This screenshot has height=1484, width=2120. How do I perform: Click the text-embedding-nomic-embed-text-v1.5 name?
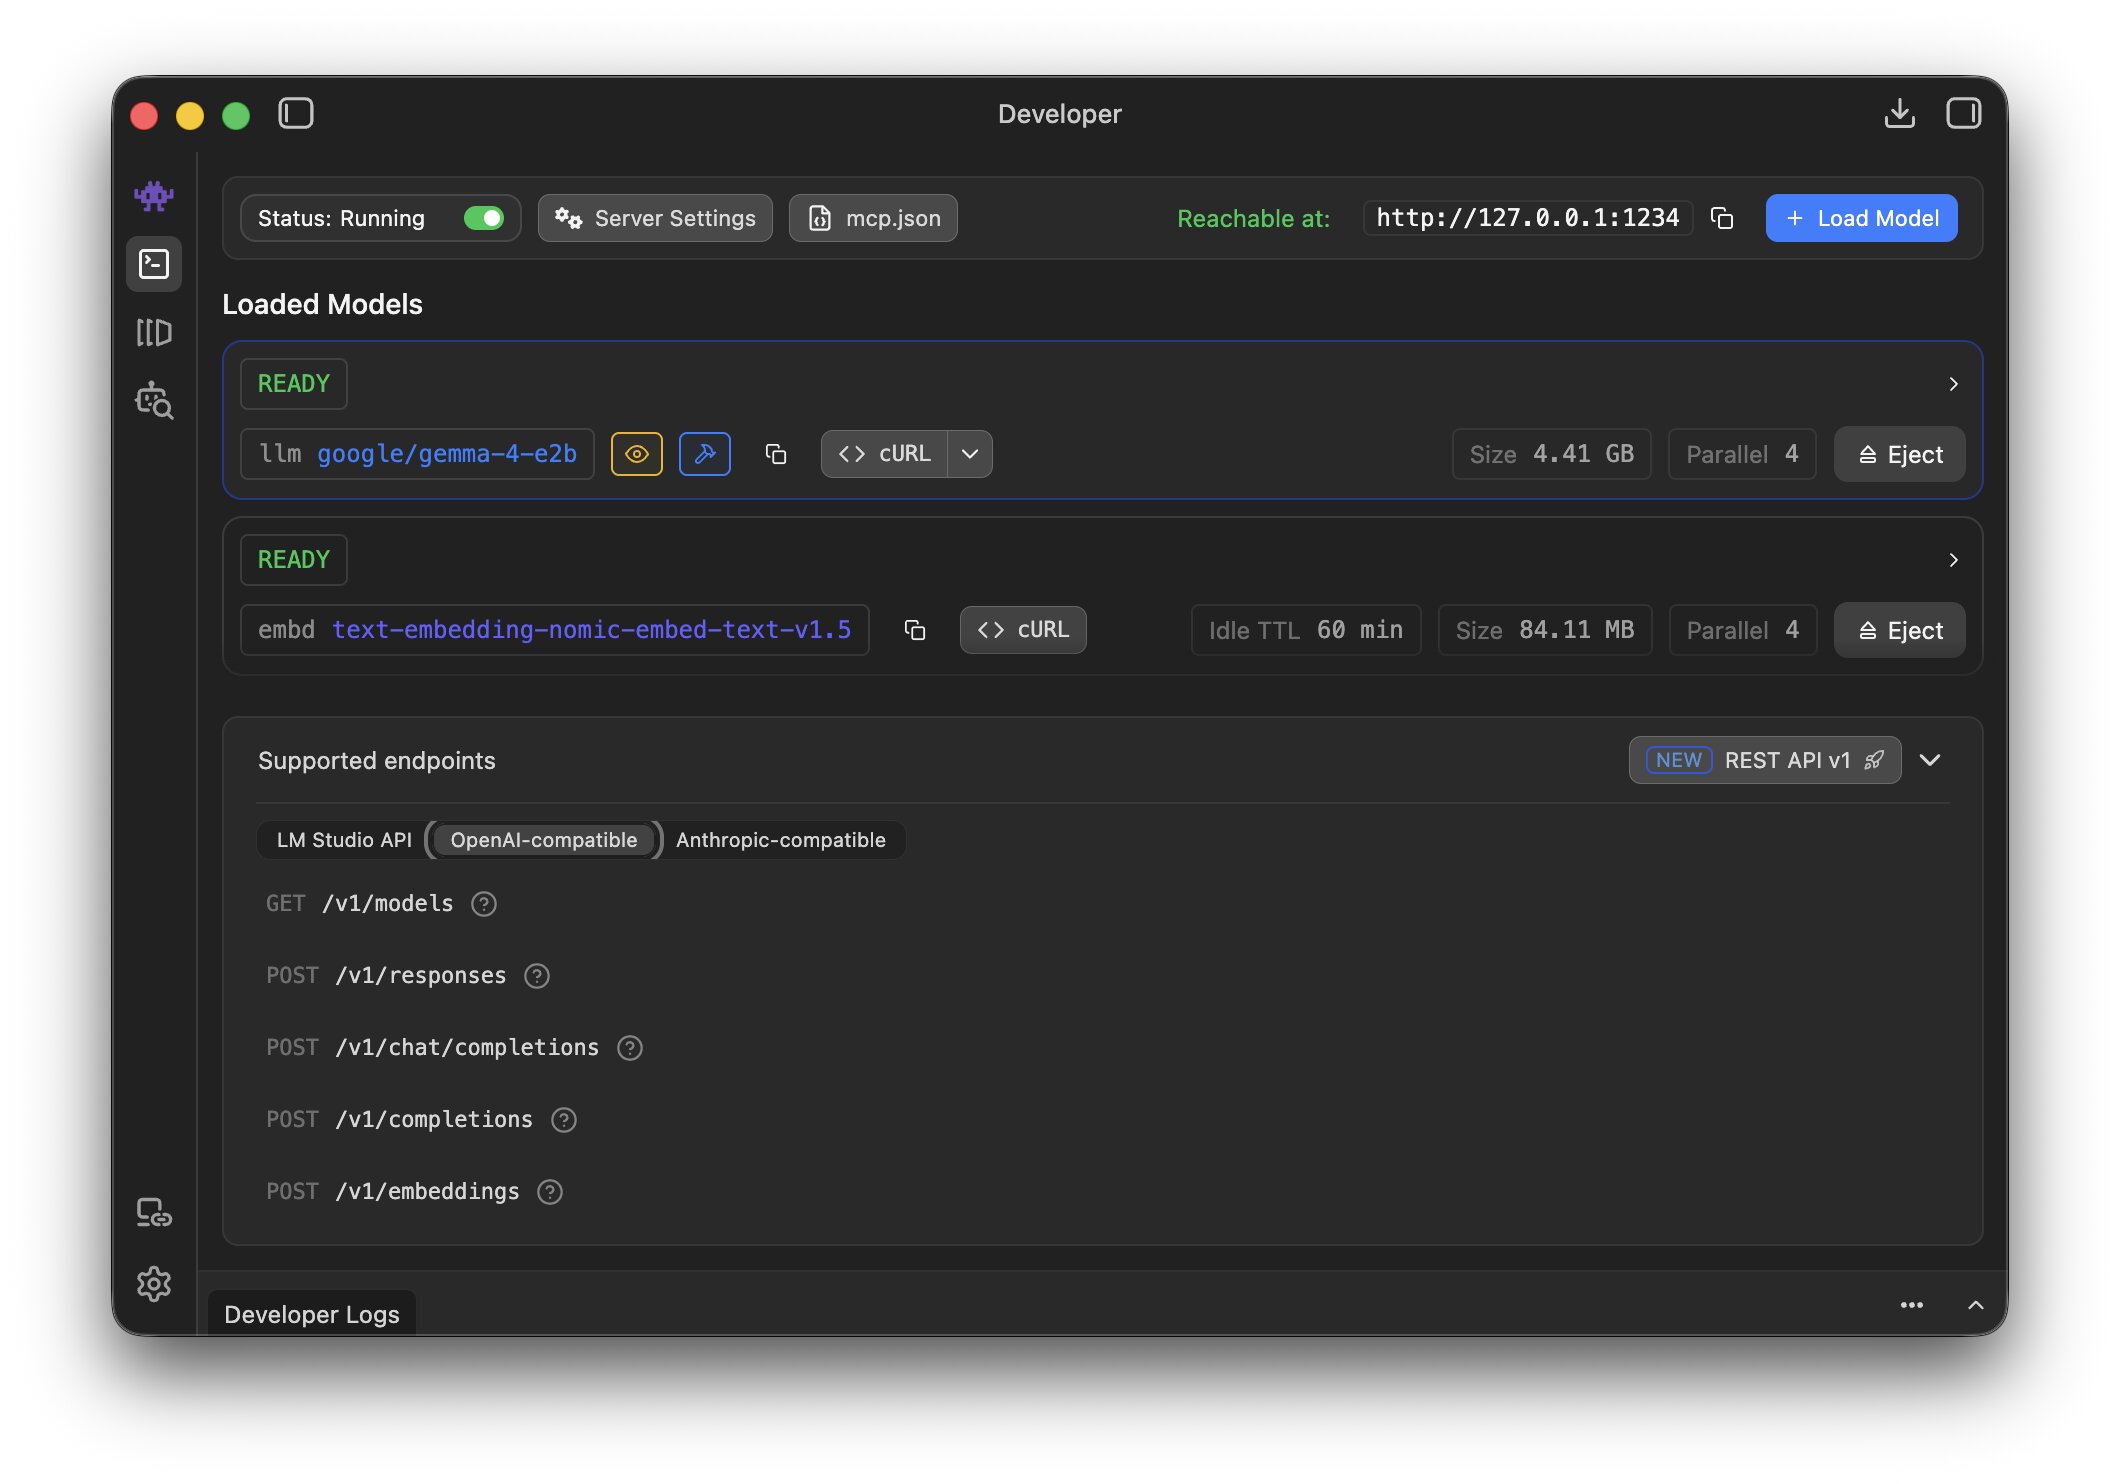pos(591,630)
